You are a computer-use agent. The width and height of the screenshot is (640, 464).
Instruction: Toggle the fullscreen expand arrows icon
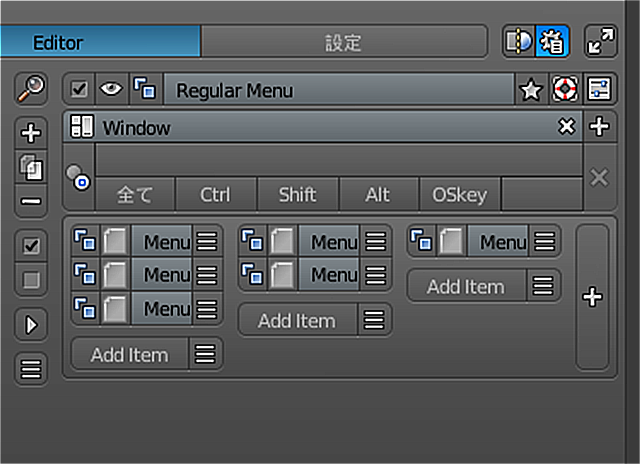(x=600, y=41)
